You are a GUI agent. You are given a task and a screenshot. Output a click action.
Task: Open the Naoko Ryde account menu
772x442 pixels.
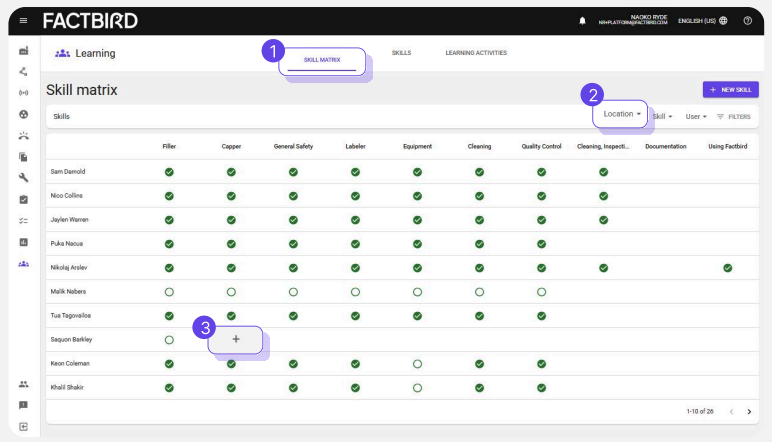[633, 20]
